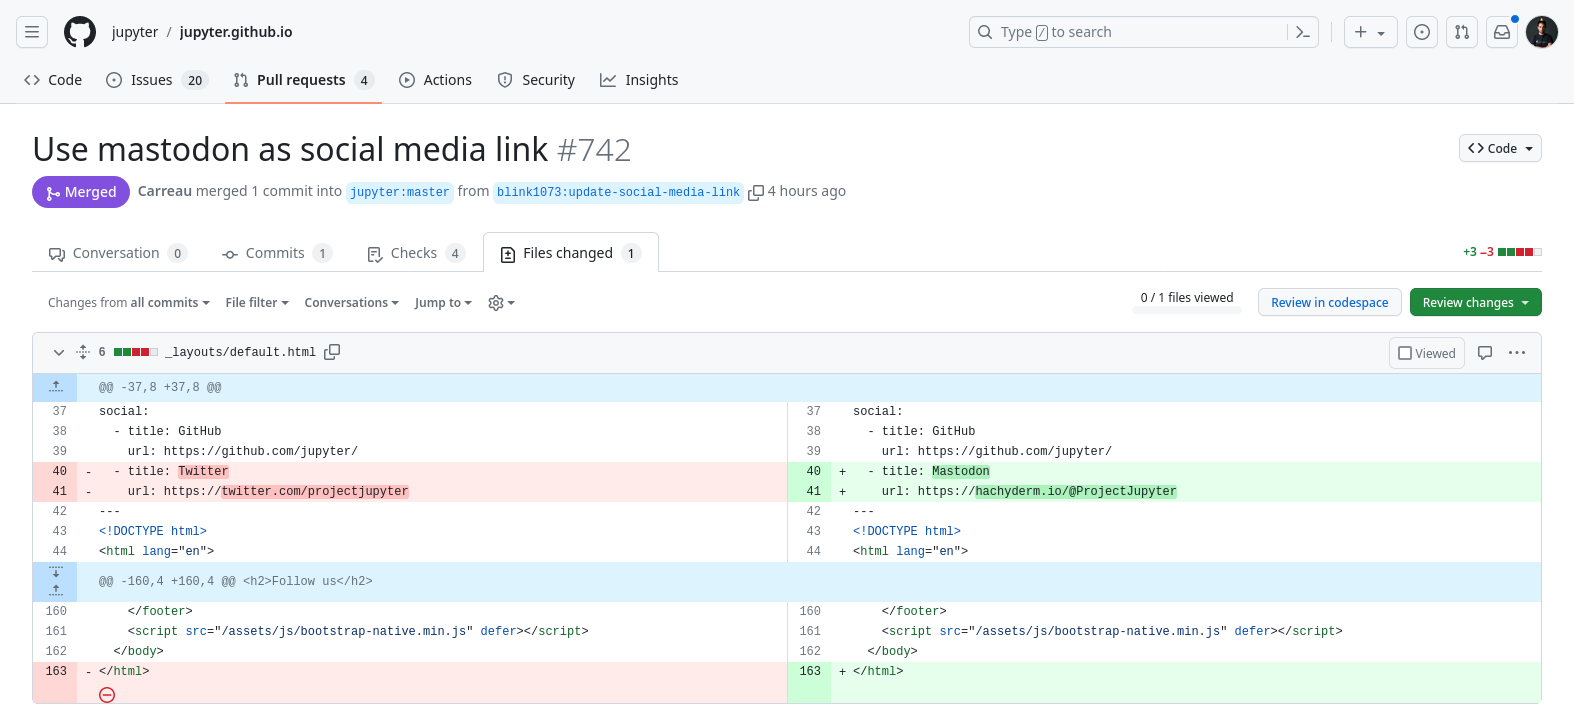1574x718 pixels.
Task: Comment on the file with speech bubble icon
Action: tap(1485, 353)
